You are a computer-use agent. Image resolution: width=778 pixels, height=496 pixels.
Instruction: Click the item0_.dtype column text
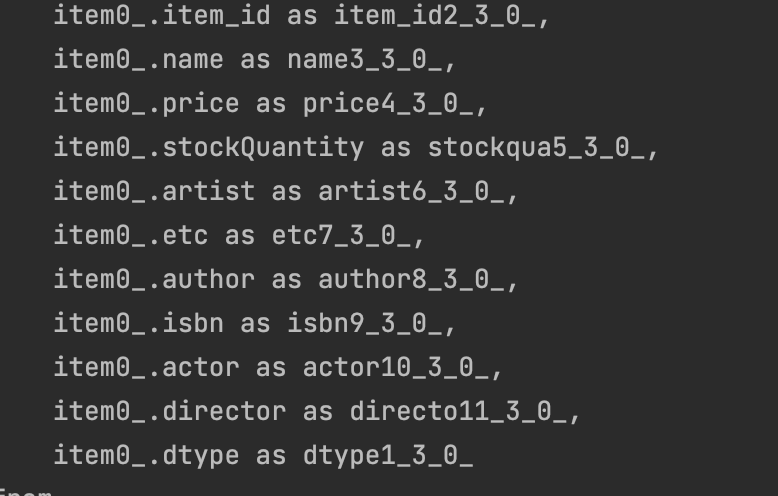(147, 455)
